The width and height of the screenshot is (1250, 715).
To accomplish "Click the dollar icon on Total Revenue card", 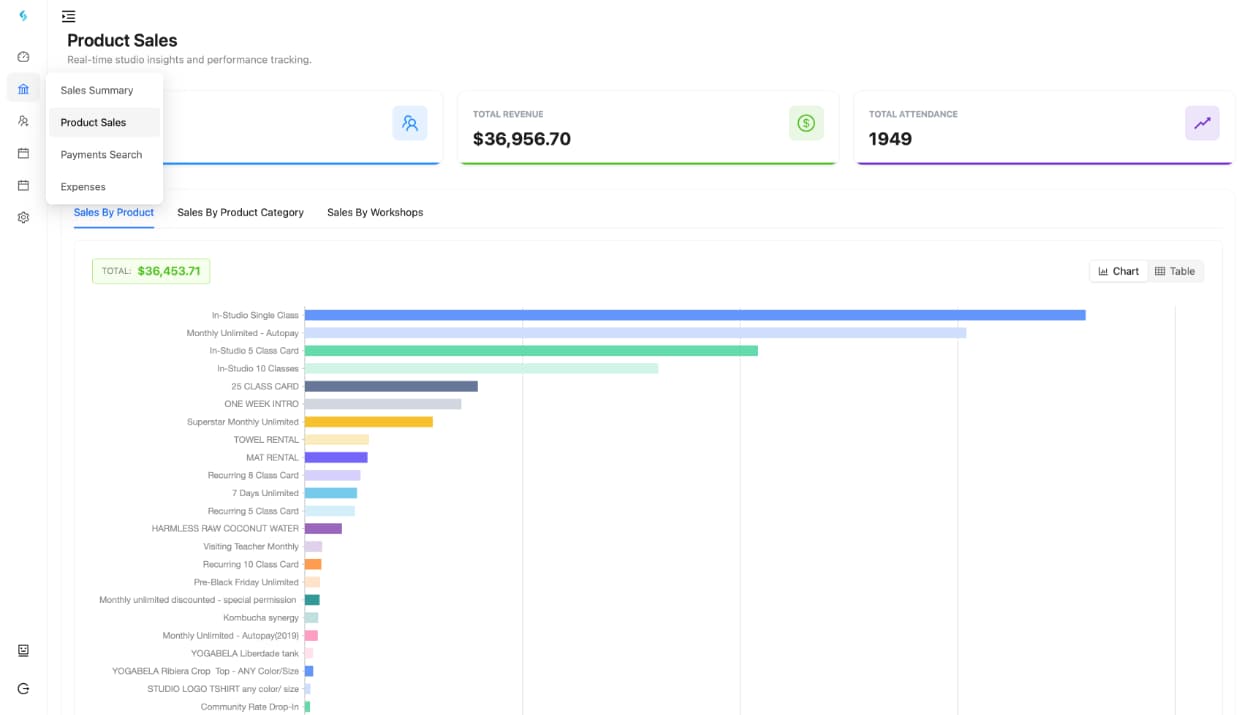I will [806, 124].
